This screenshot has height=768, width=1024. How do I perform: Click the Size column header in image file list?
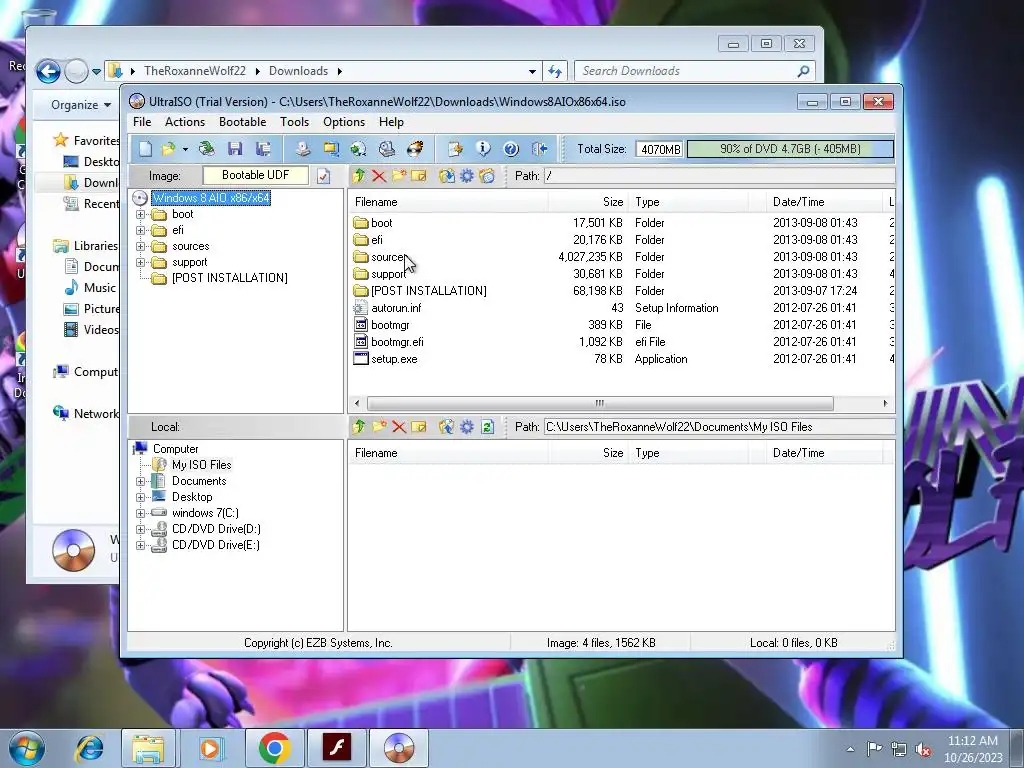pyautogui.click(x=587, y=202)
